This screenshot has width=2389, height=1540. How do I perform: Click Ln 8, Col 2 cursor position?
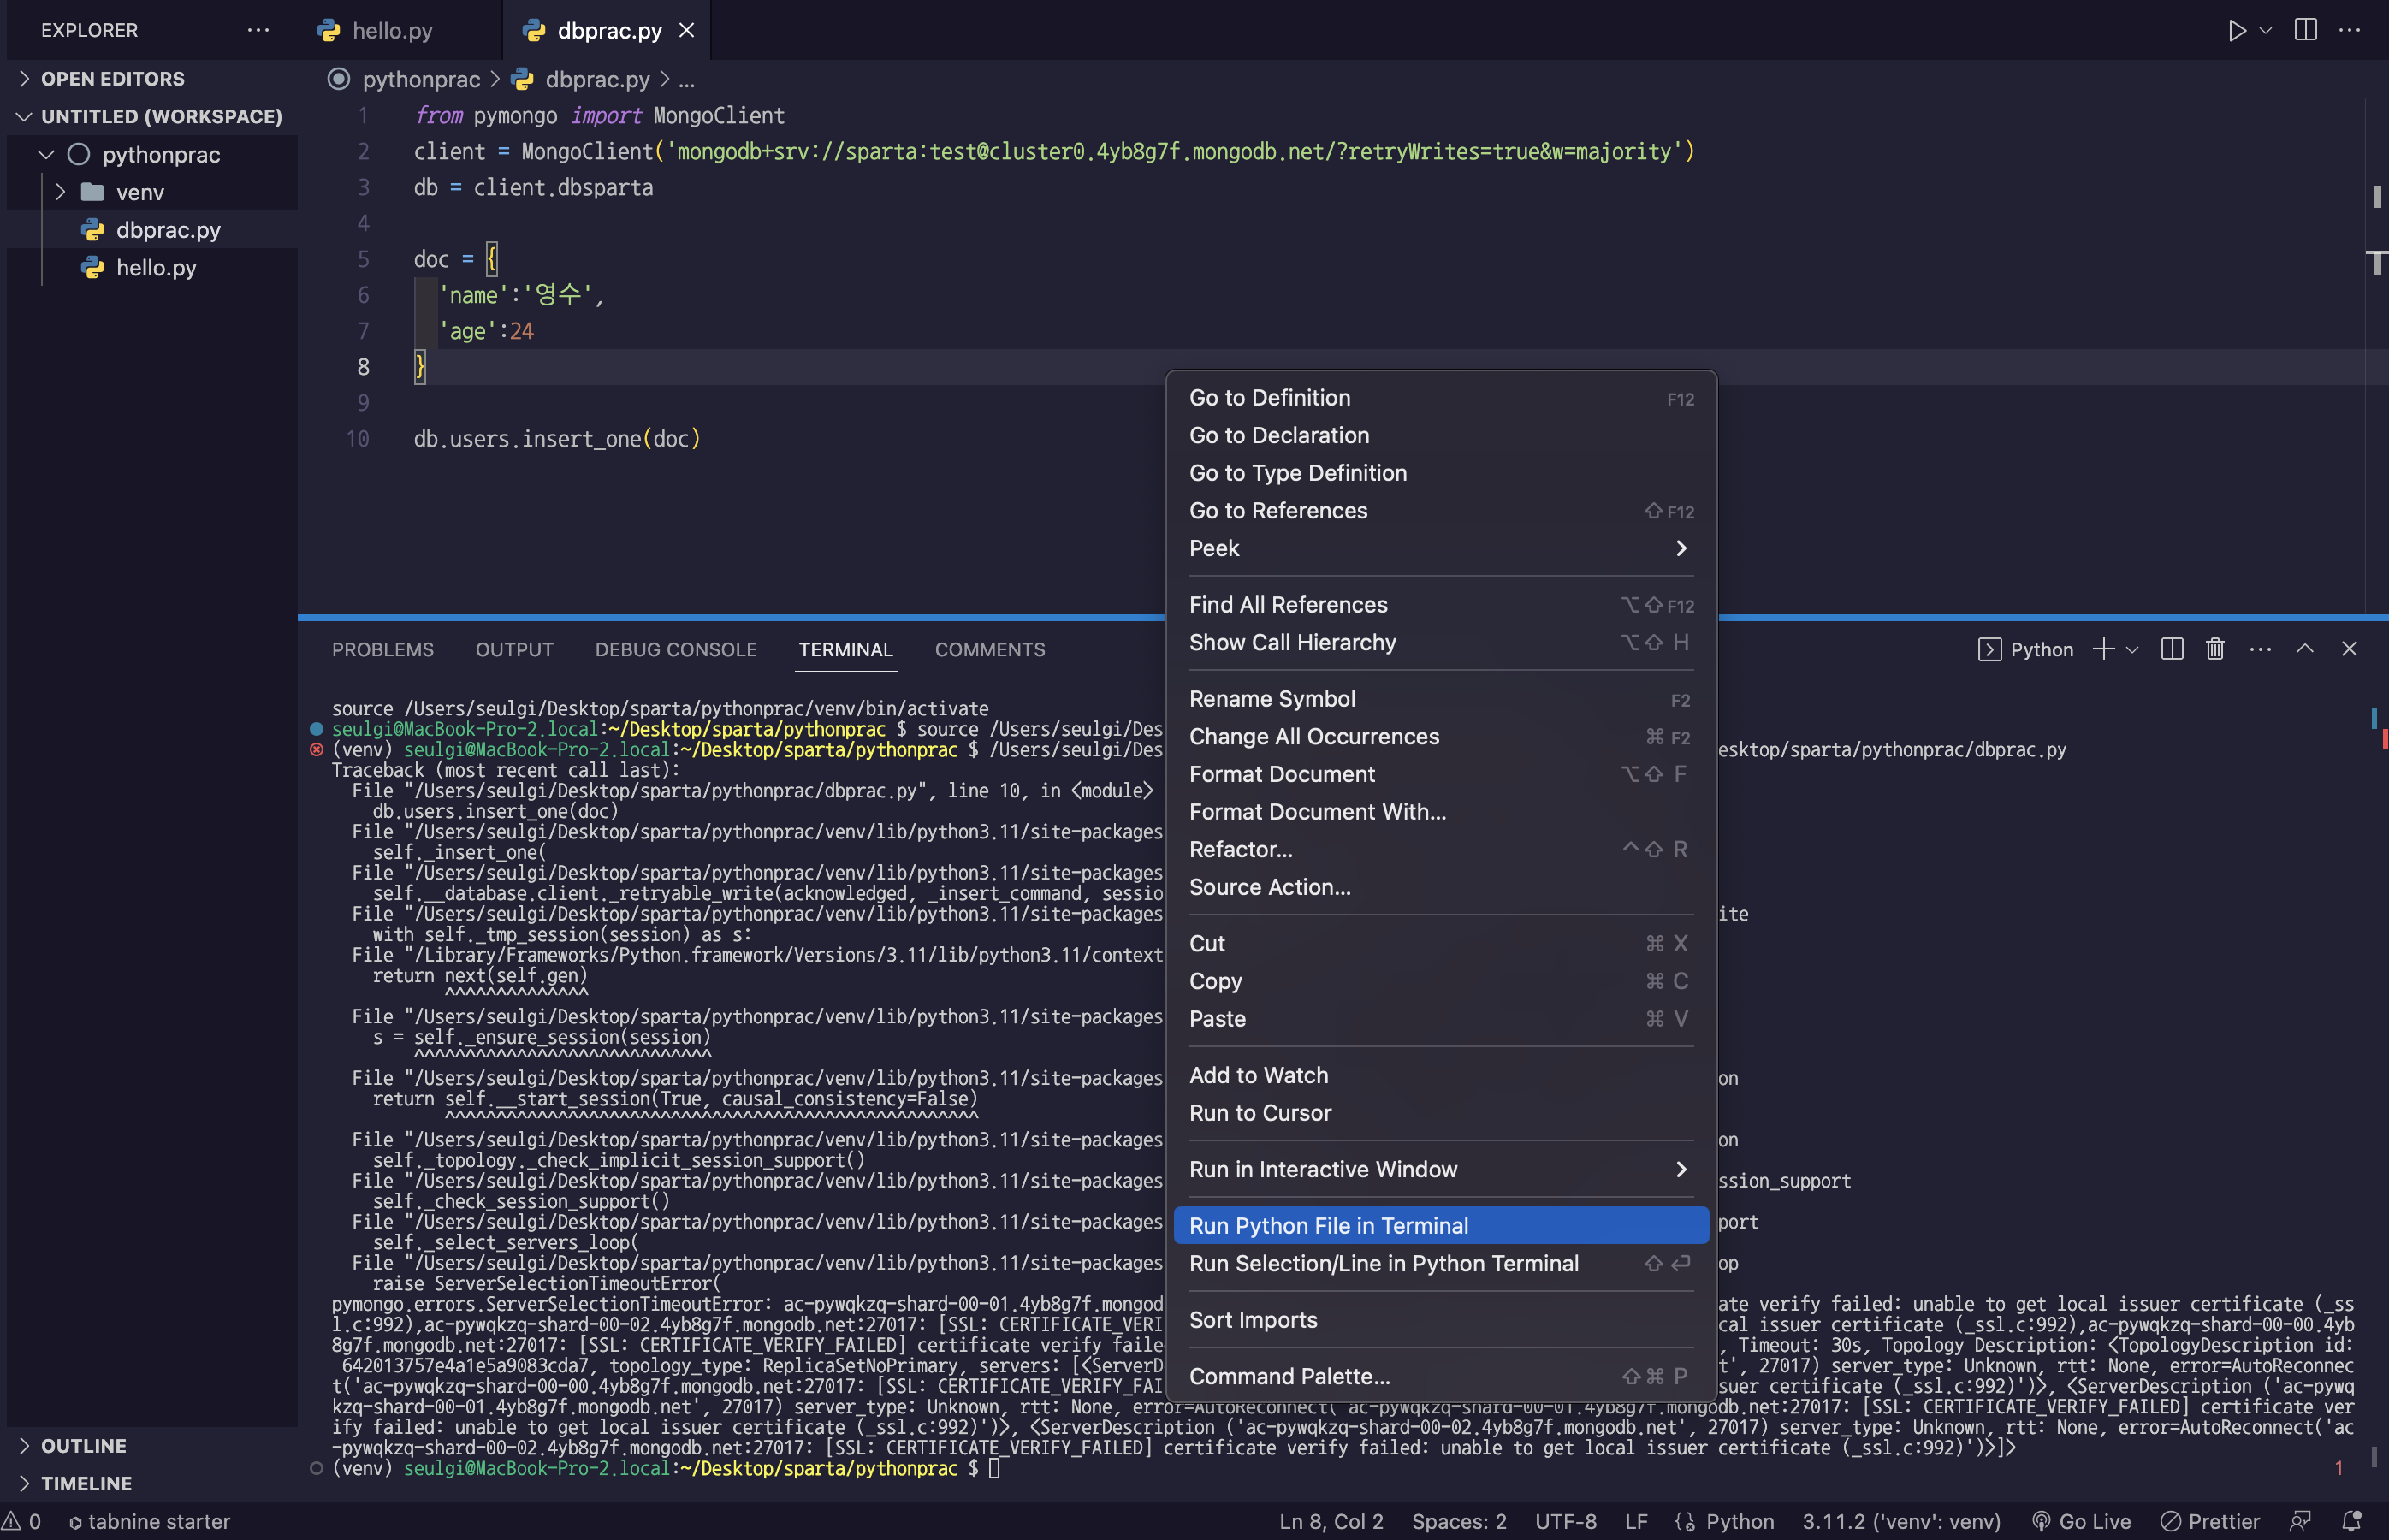pyautogui.click(x=1331, y=1522)
